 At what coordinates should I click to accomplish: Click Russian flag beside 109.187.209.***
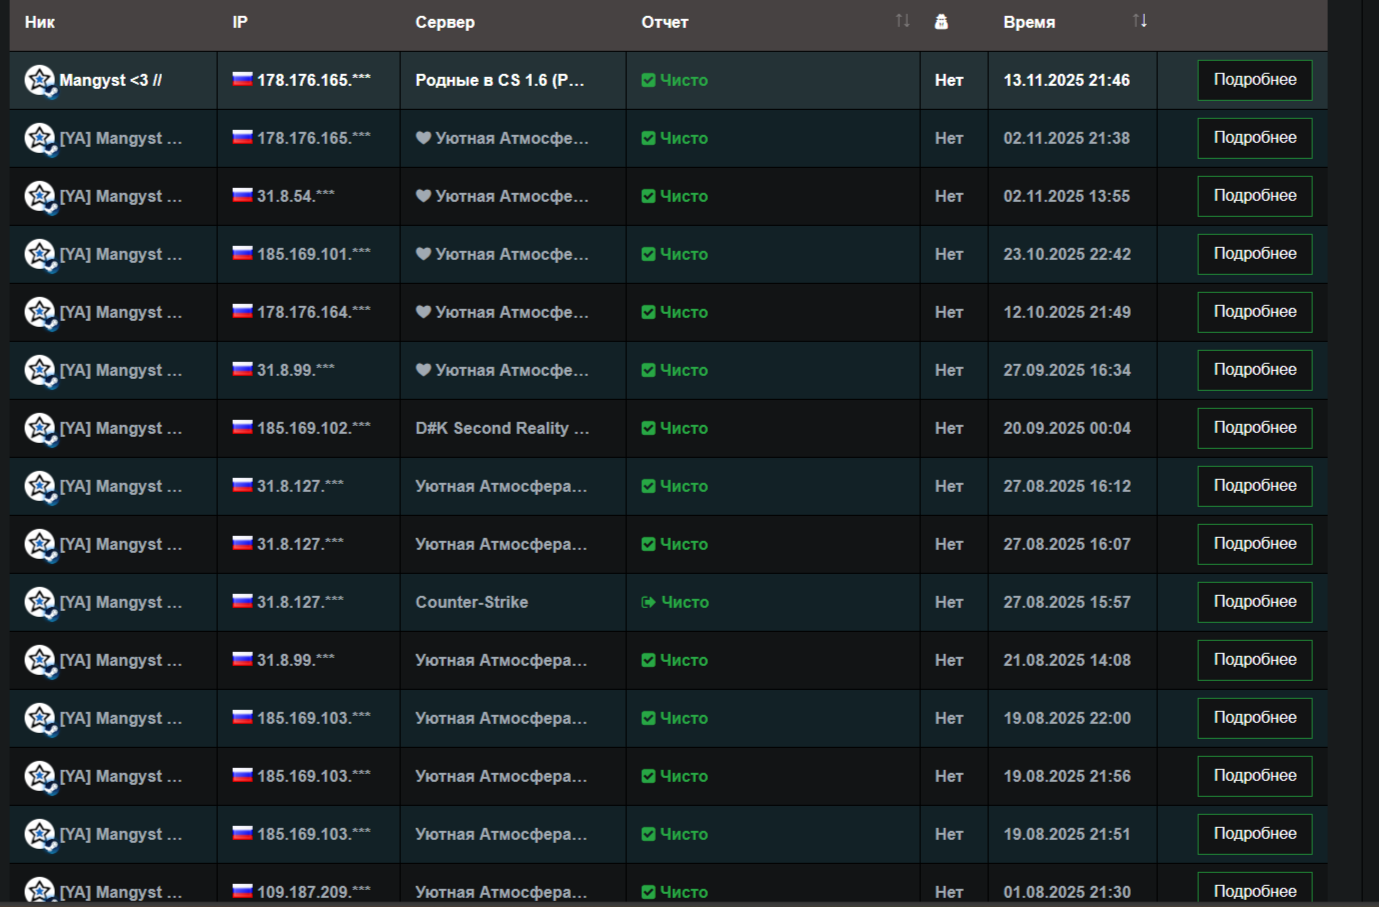pyautogui.click(x=242, y=890)
